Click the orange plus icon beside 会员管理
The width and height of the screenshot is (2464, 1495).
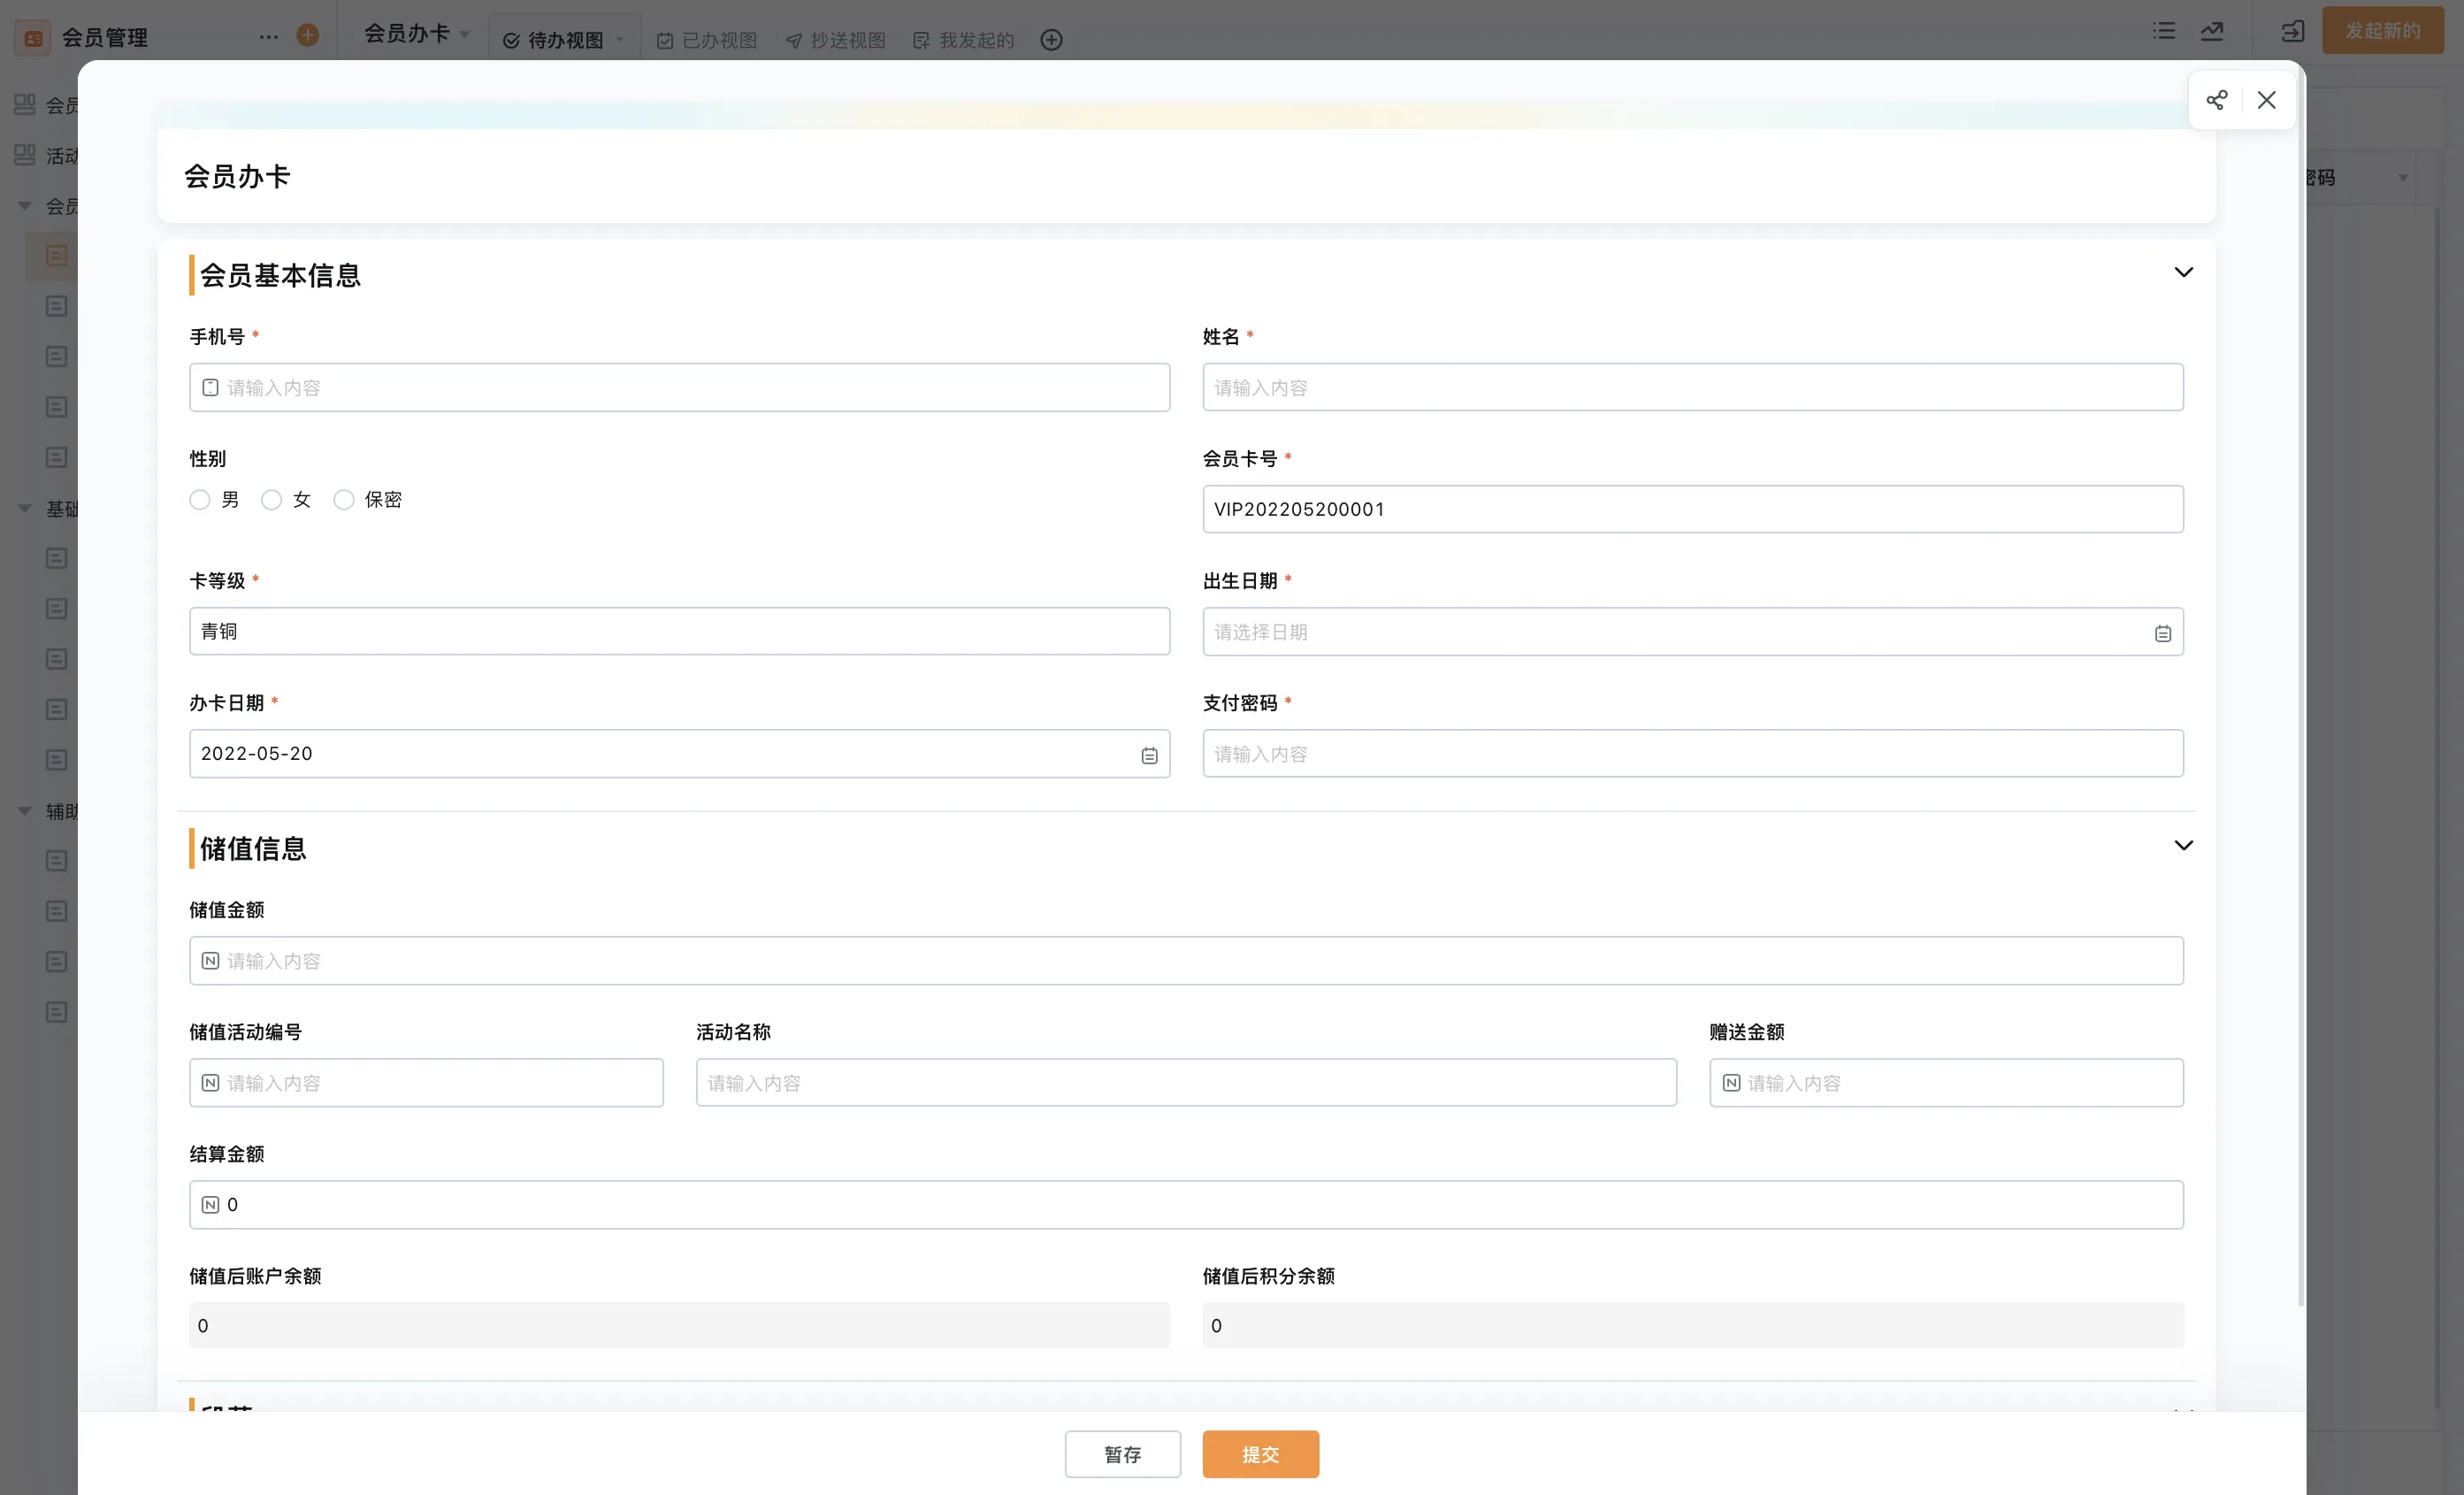pyautogui.click(x=308, y=36)
